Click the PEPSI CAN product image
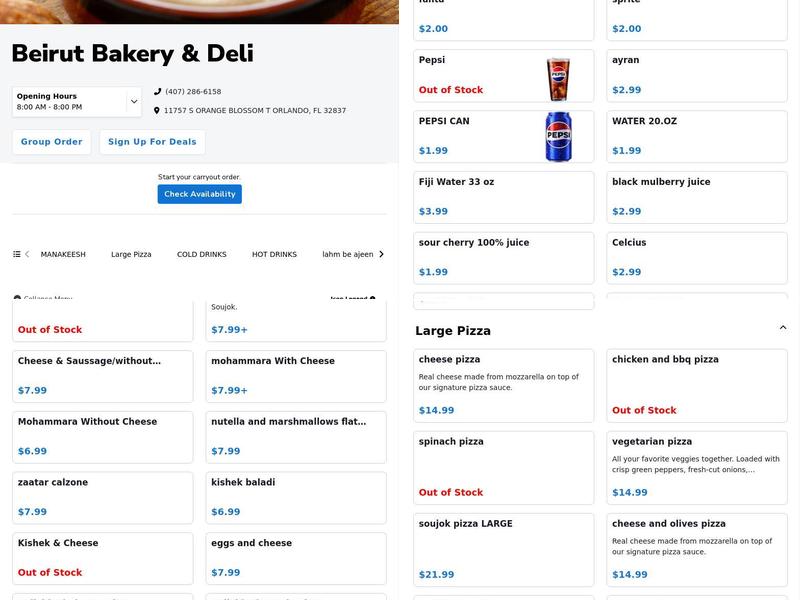This screenshot has width=800, height=600. (556, 137)
